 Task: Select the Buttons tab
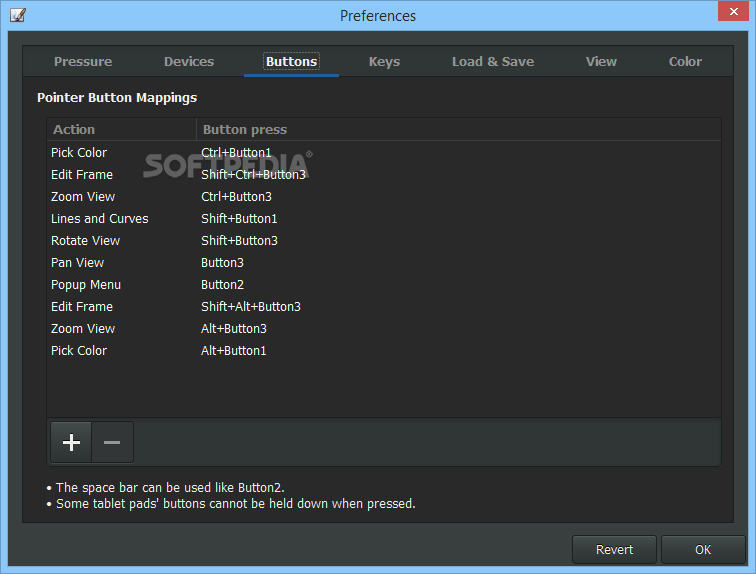point(292,62)
